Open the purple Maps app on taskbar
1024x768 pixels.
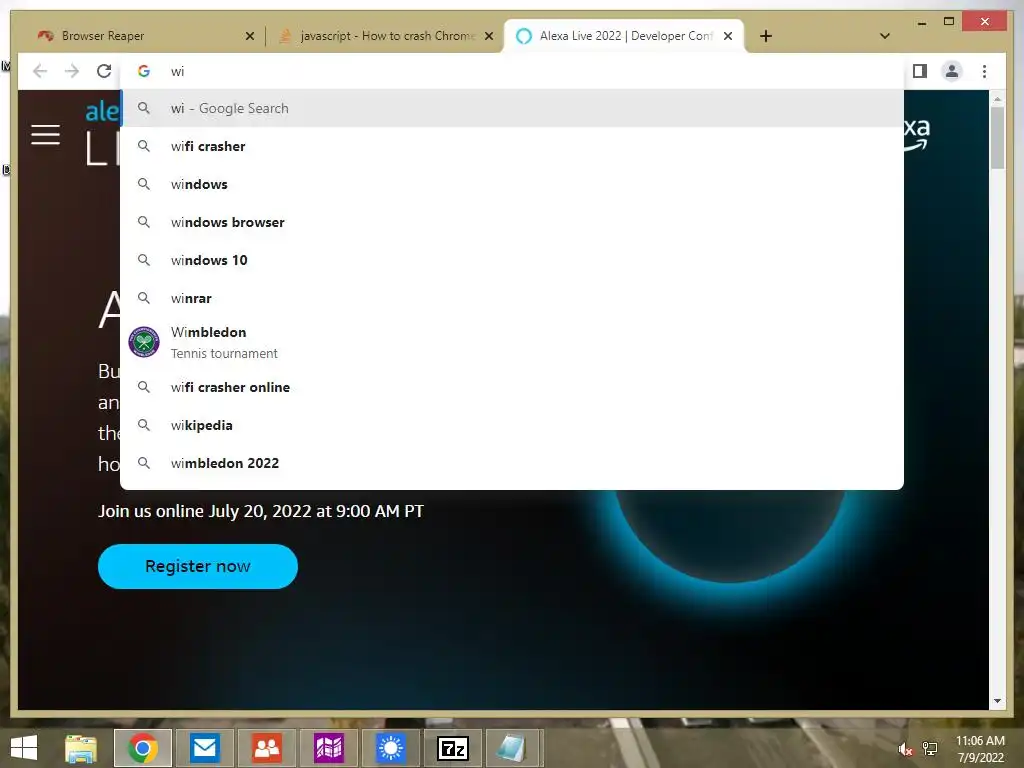[328, 748]
